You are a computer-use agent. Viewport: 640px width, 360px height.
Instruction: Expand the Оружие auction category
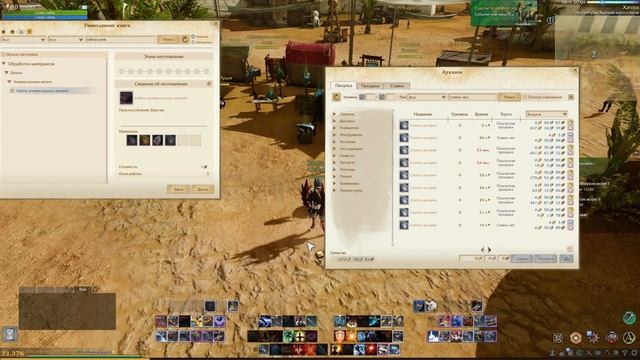pos(335,114)
